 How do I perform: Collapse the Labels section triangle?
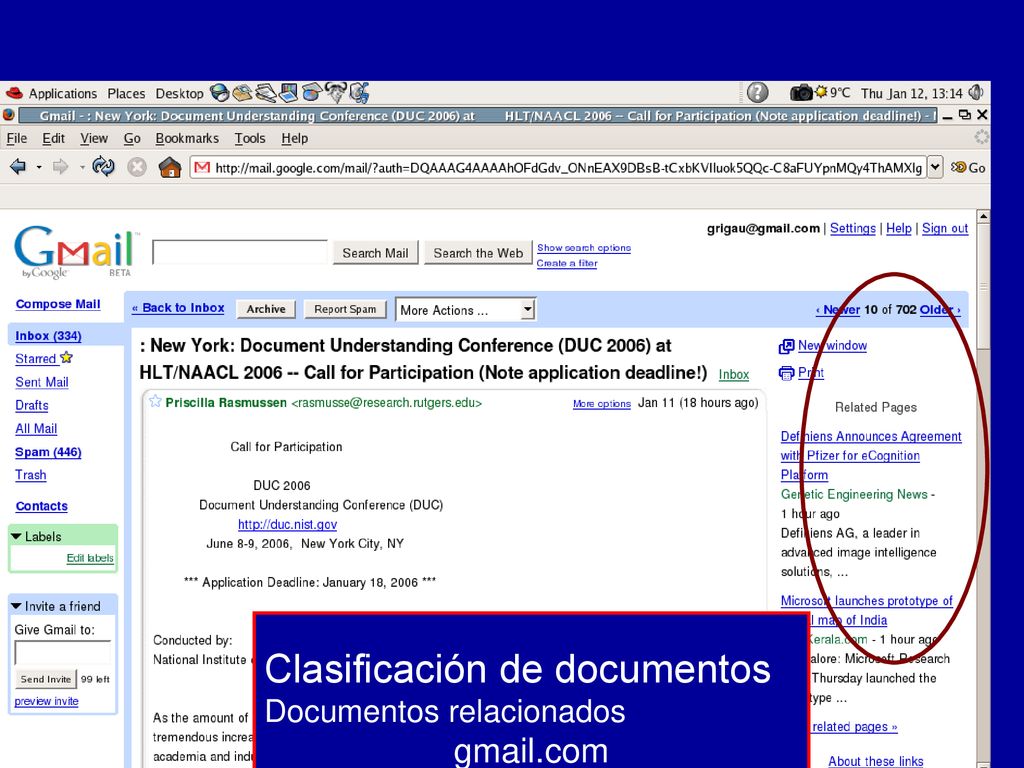click(16, 536)
